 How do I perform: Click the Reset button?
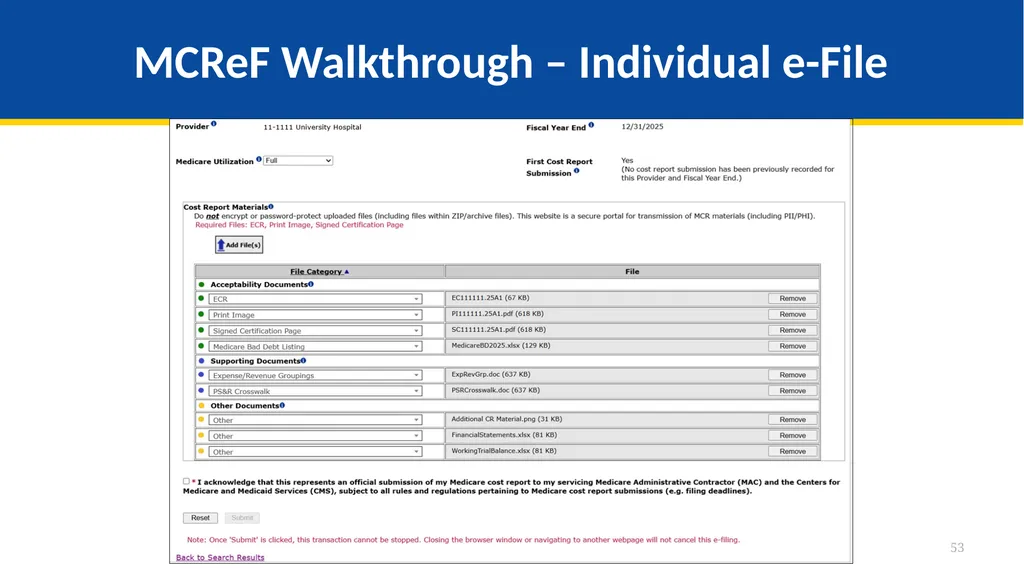[x=200, y=518]
